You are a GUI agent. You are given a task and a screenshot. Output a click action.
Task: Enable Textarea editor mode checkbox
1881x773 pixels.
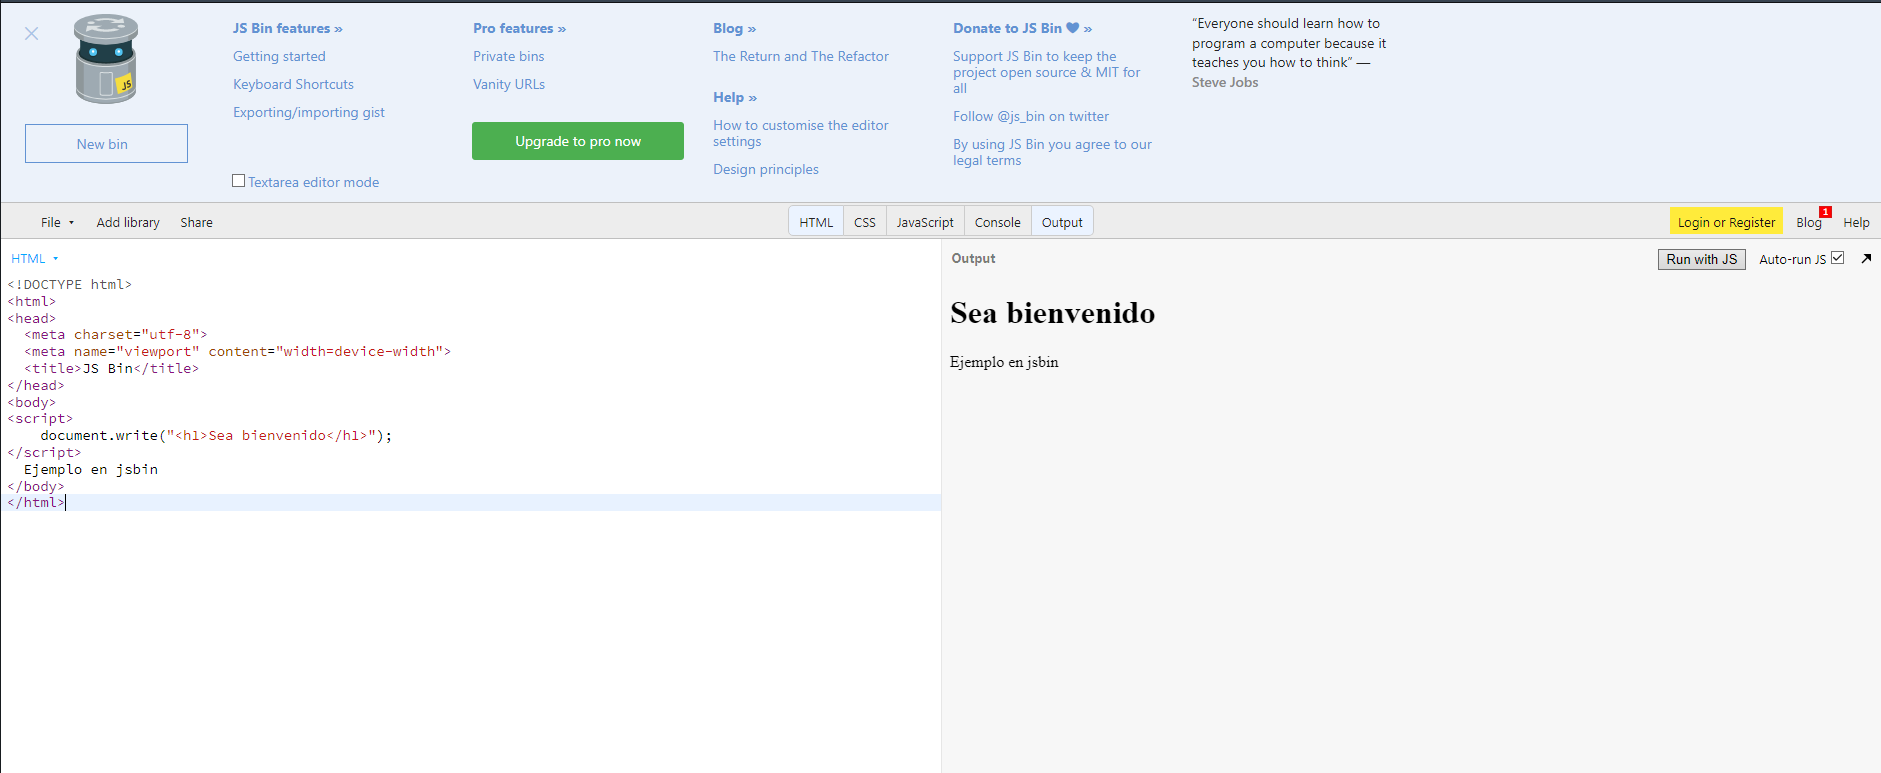coord(238,181)
